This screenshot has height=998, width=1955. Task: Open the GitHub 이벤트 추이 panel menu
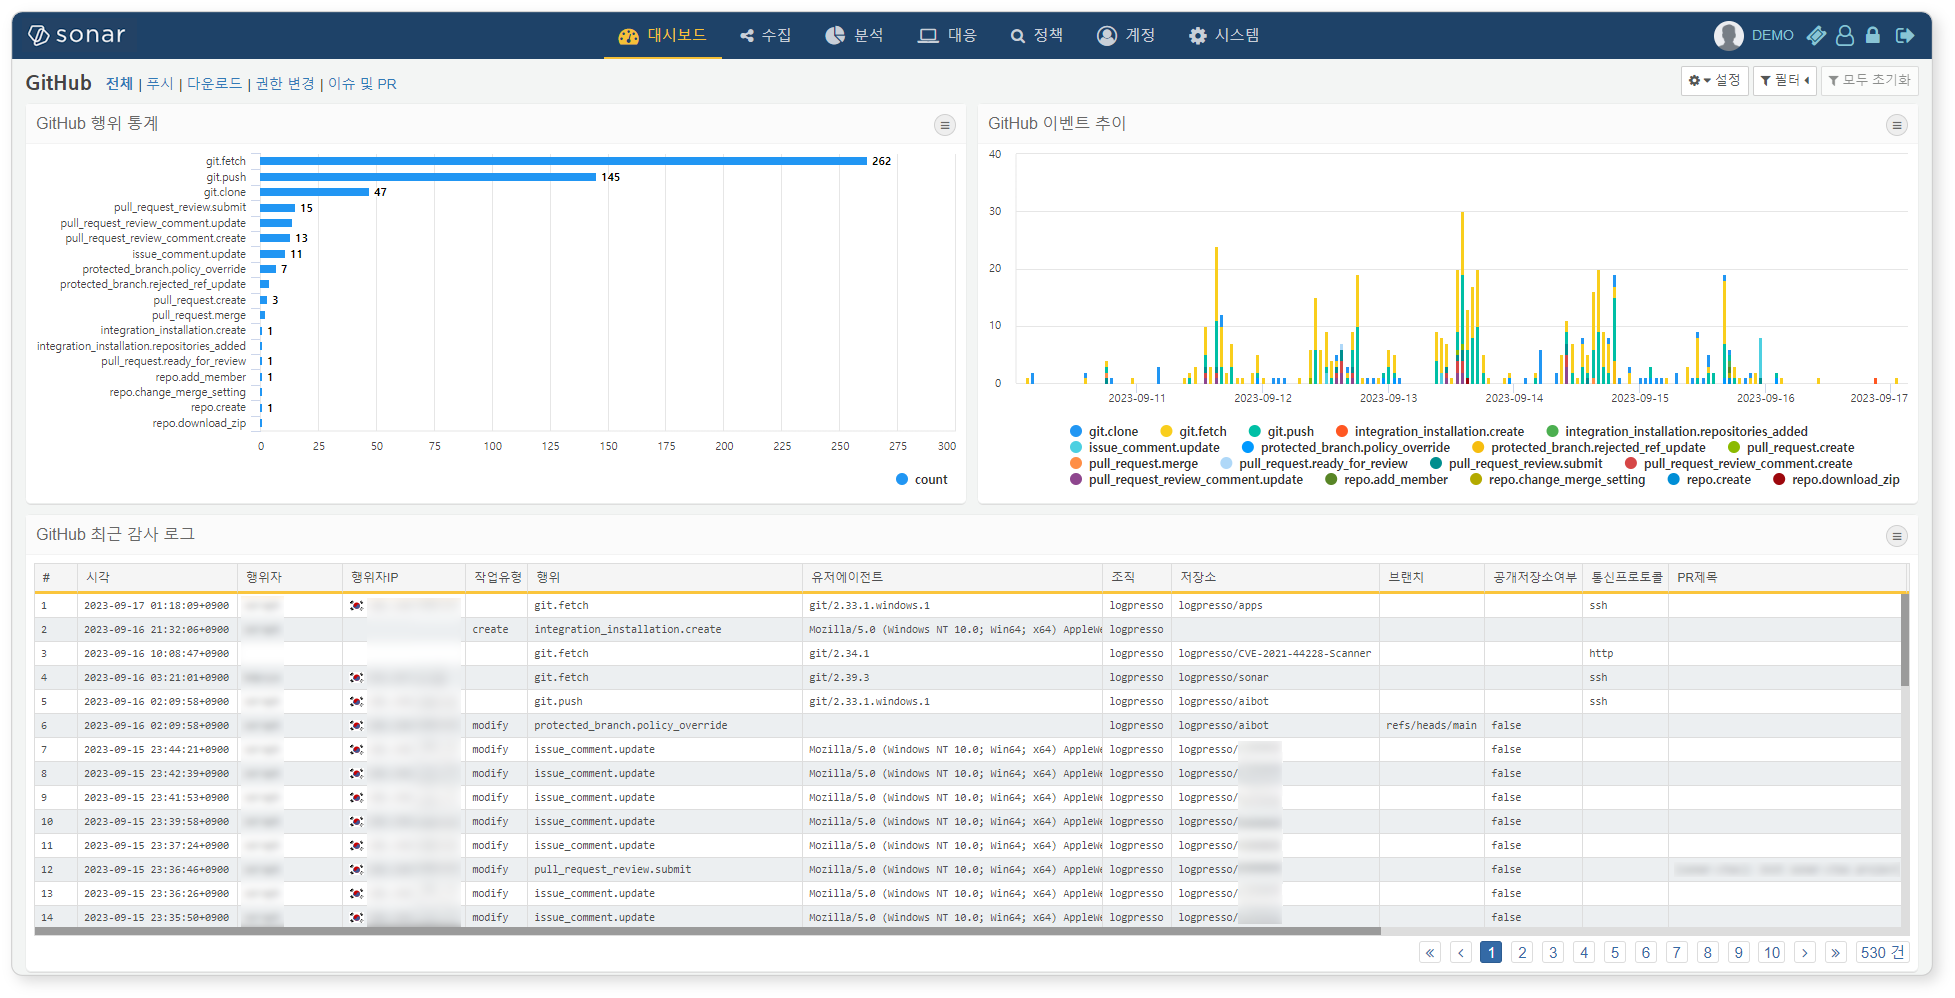tap(1896, 125)
